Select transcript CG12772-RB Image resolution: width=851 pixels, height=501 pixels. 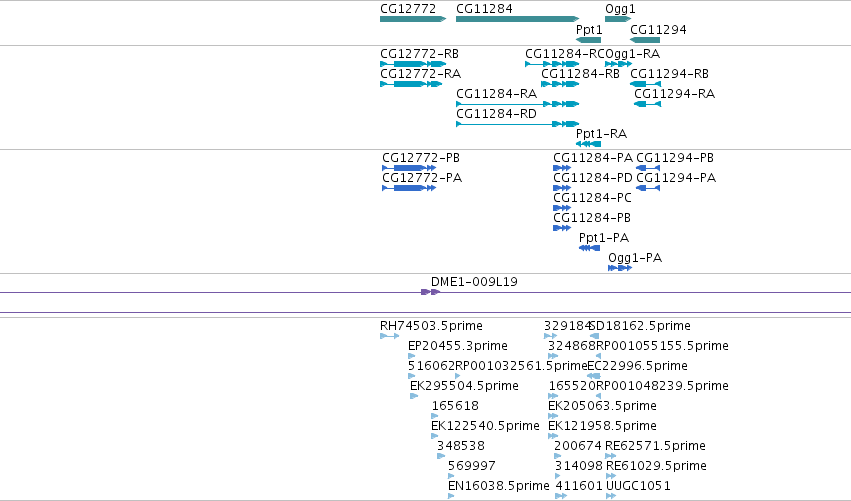413,64
